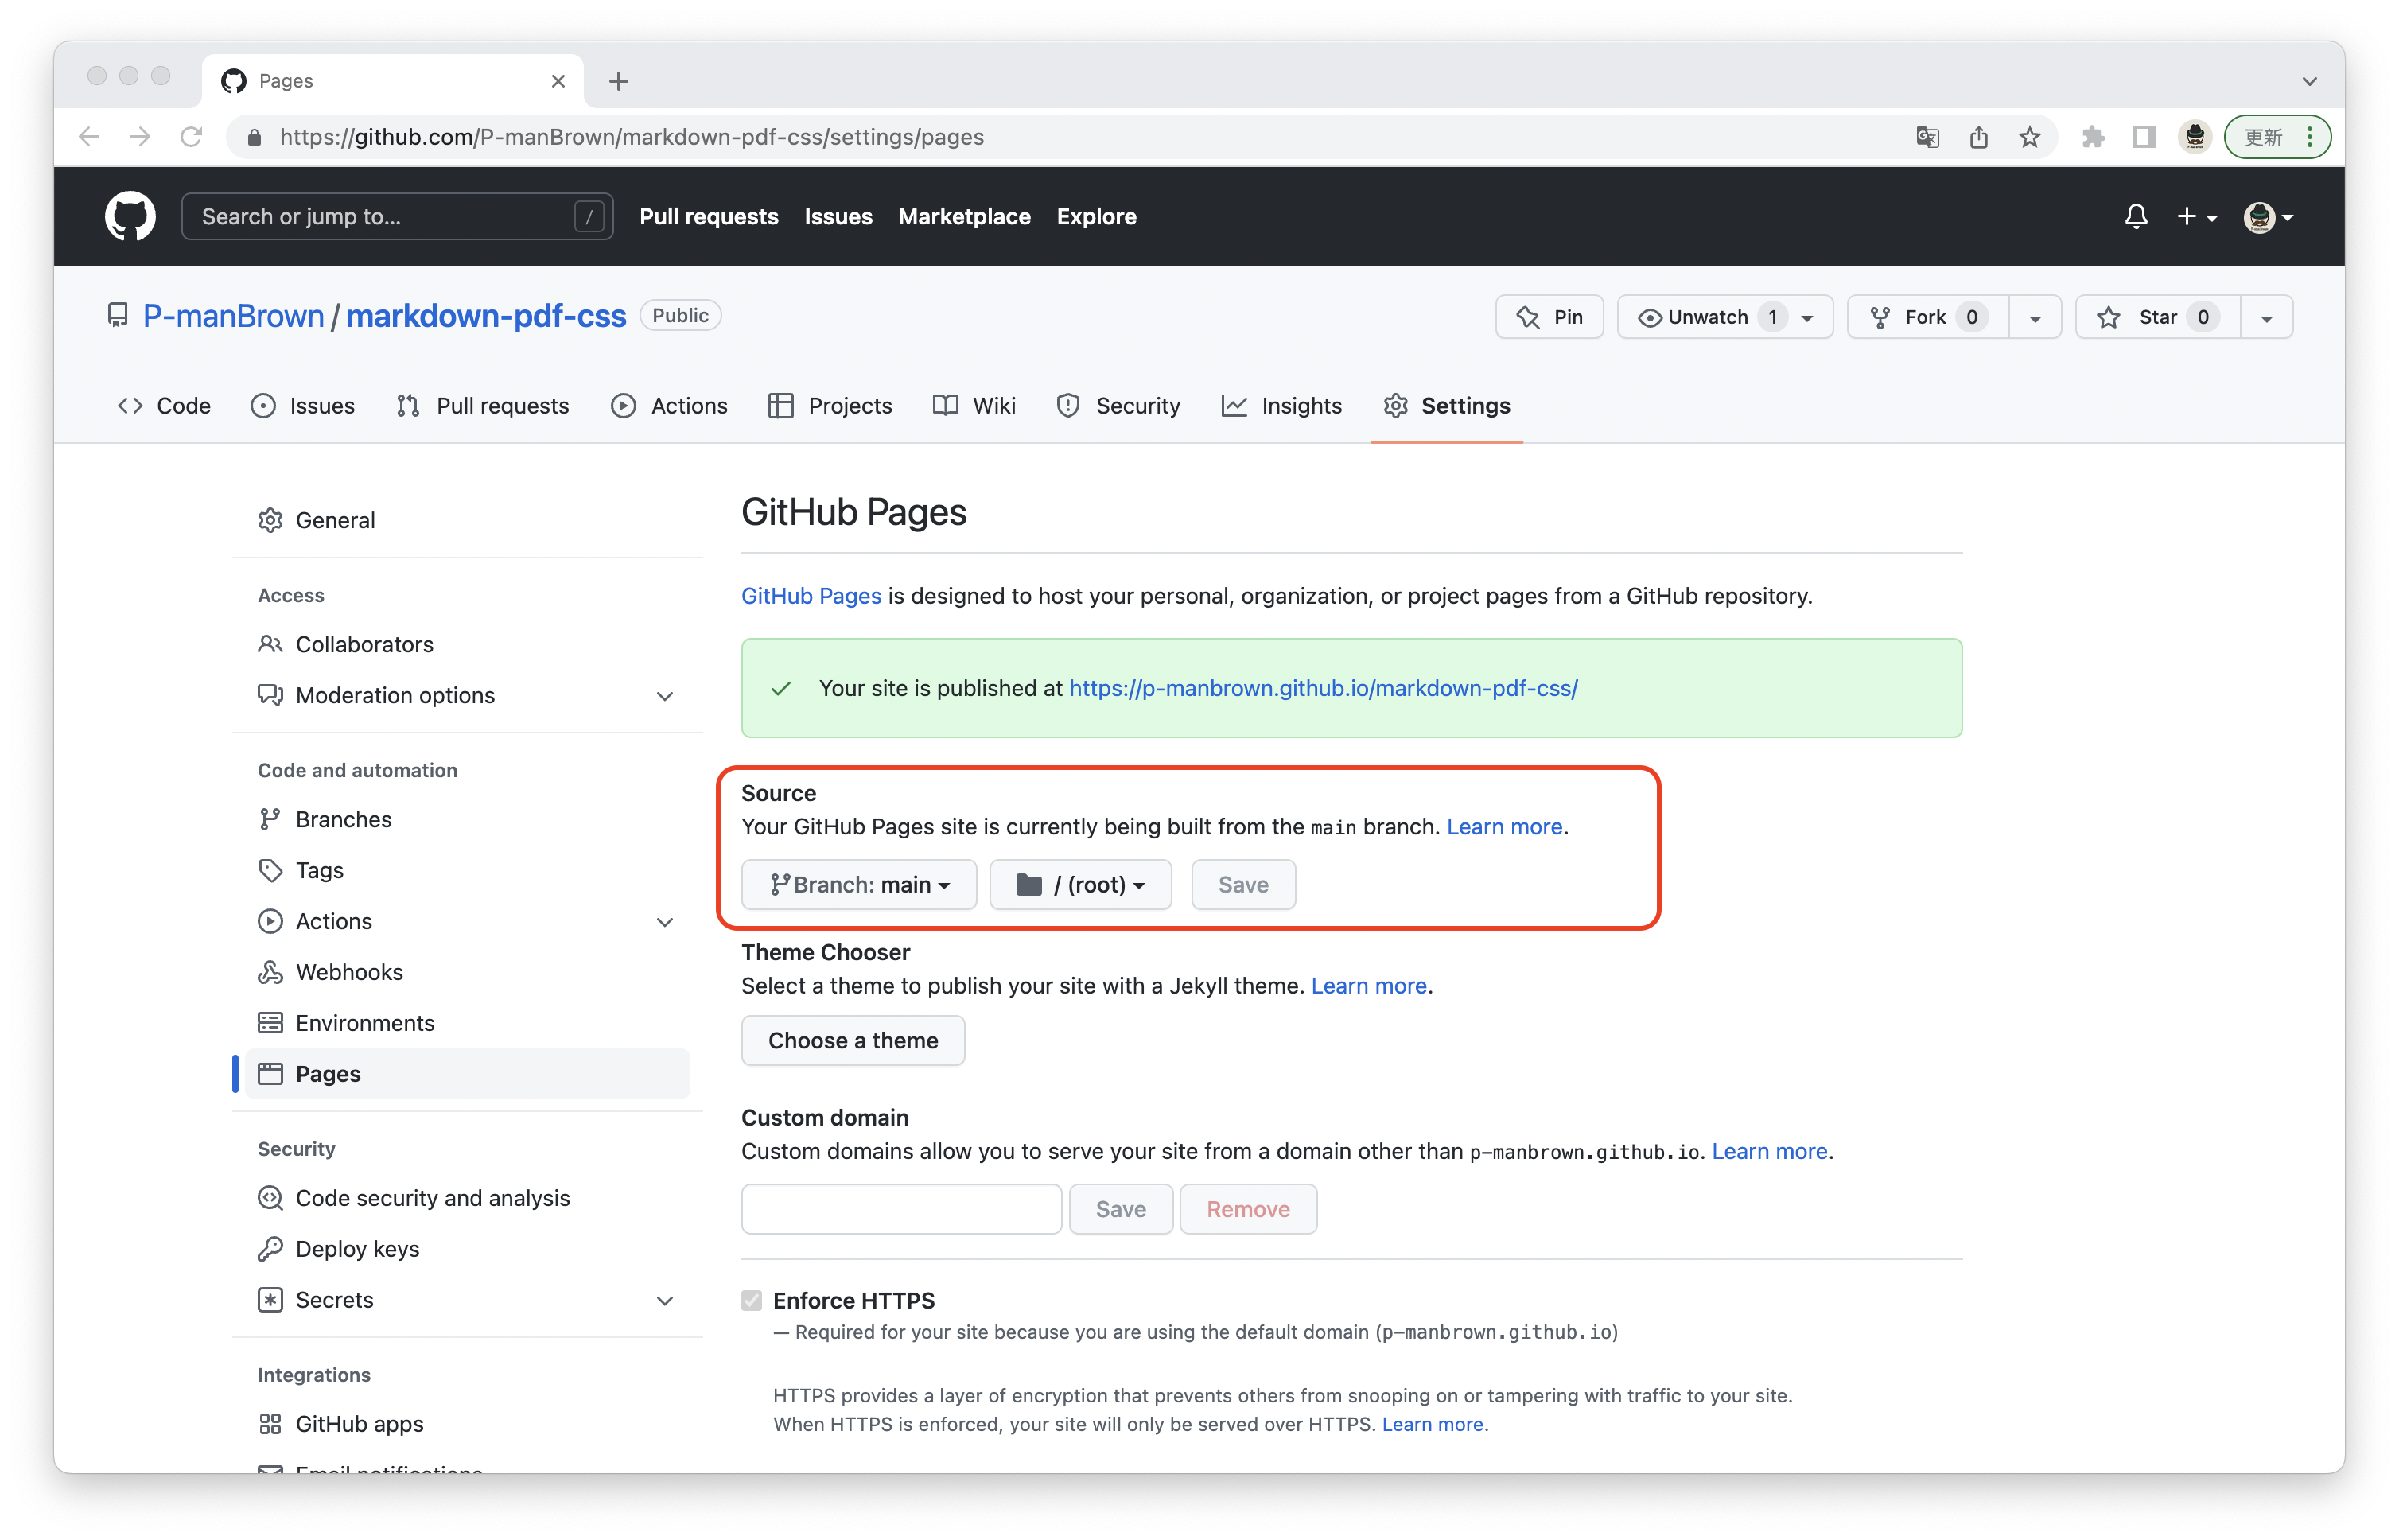Open the / (root) folder dropdown
This screenshot has width=2399, height=1540.
tap(1080, 885)
